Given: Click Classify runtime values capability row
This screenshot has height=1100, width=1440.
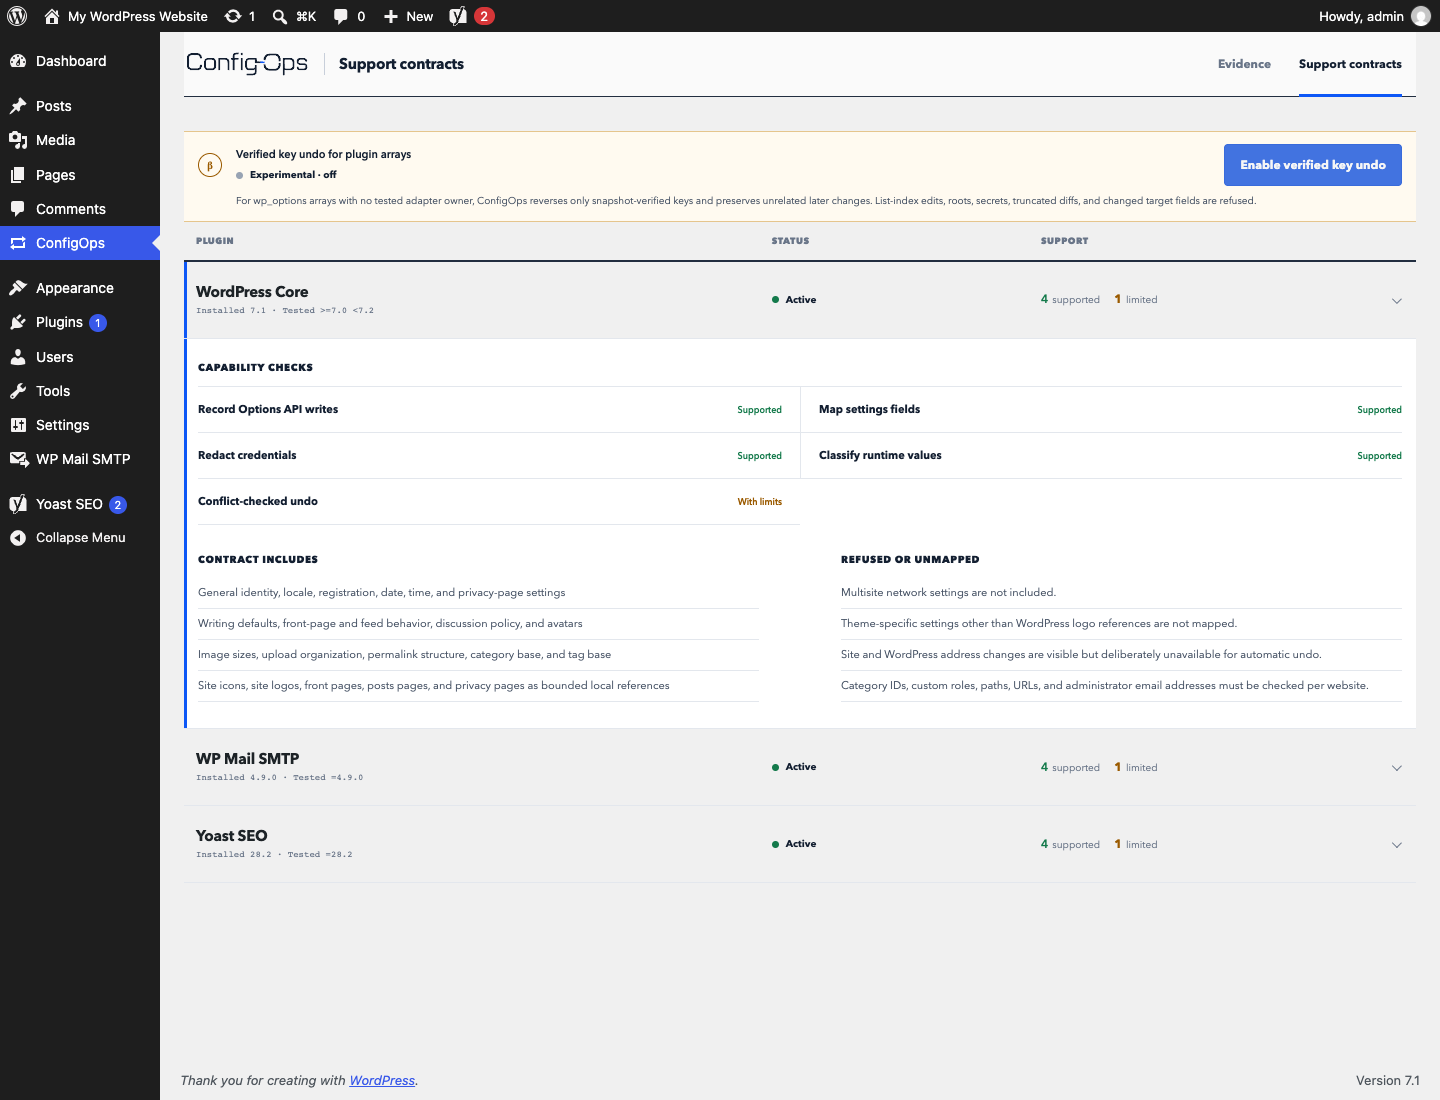Looking at the screenshot, I should coord(1110,455).
